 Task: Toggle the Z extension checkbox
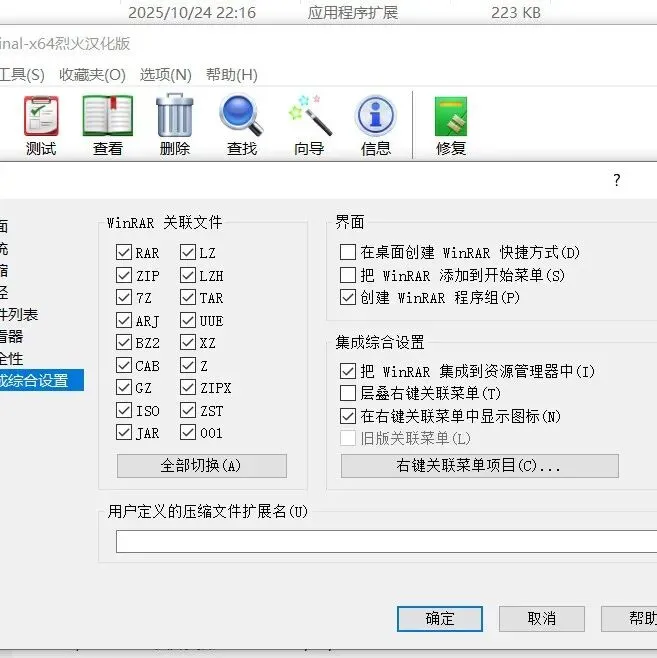click(188, 365)
